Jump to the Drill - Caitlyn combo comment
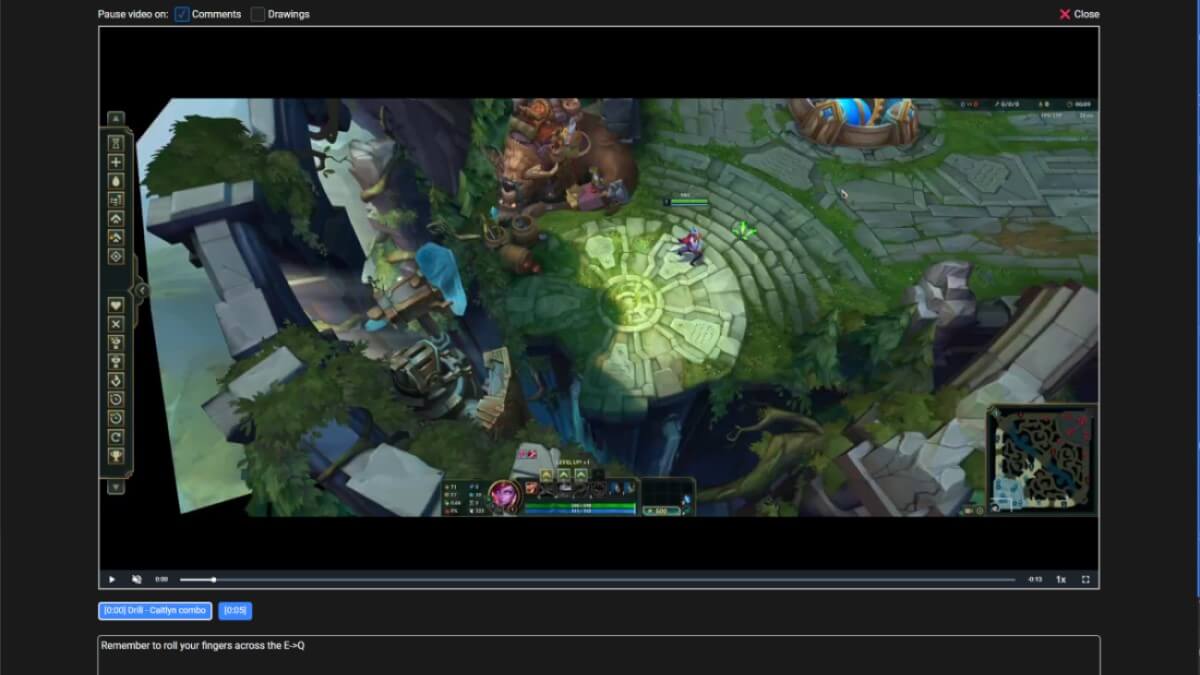 155,610
